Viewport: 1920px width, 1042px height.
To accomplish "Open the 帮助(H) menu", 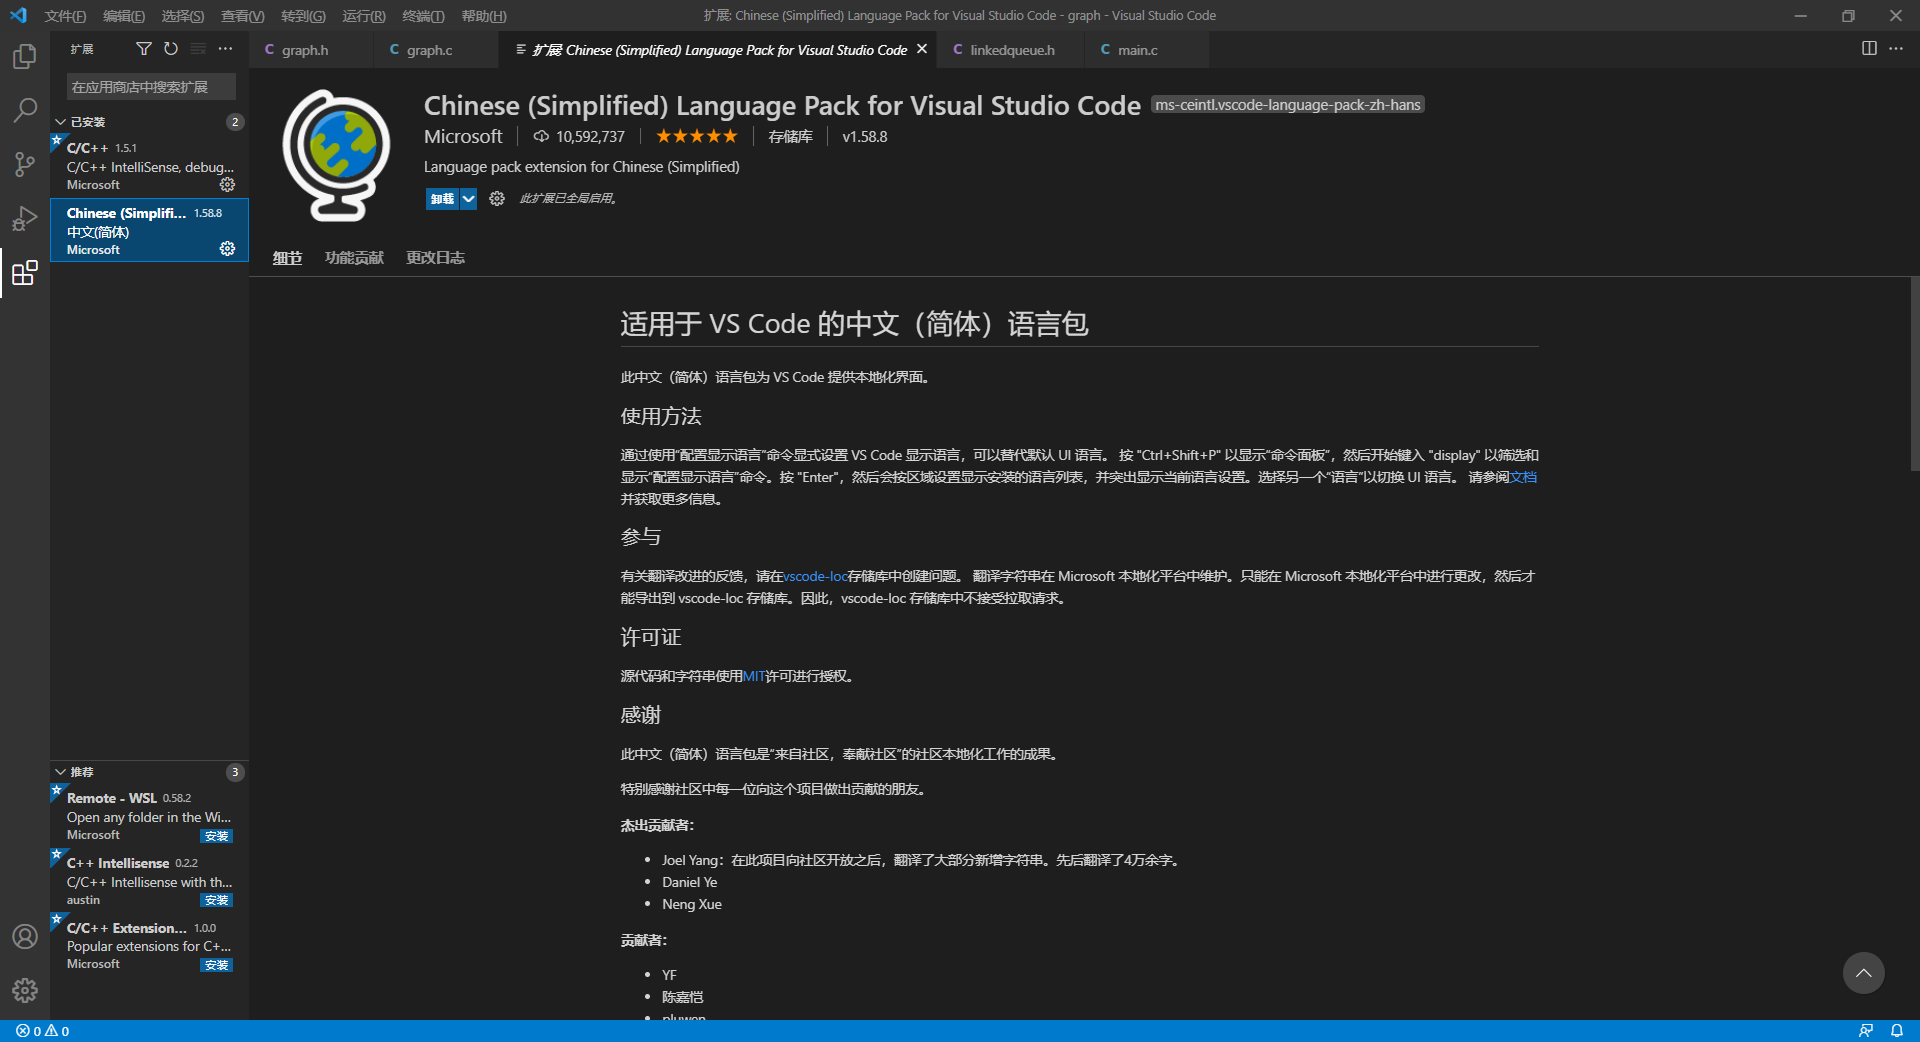I will [x=484, y=16].
